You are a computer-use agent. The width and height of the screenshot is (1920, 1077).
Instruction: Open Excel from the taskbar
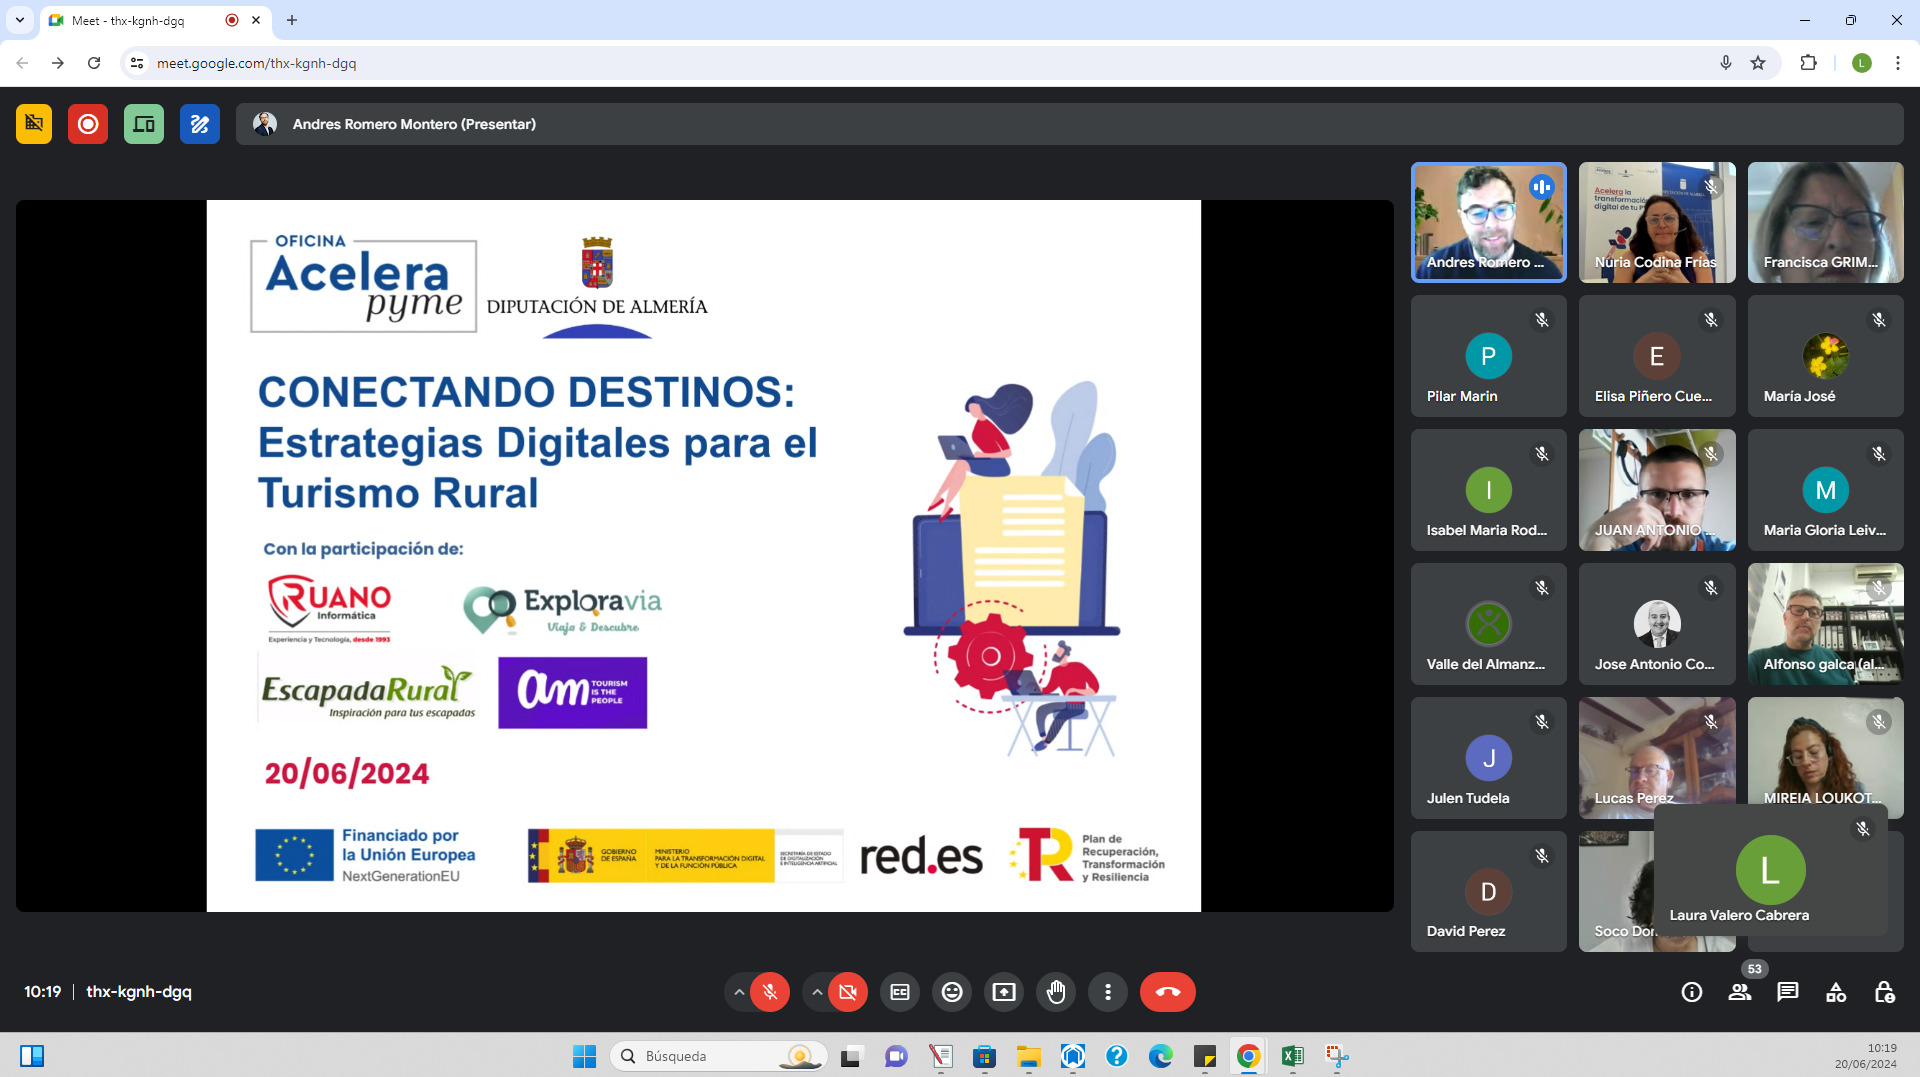1292,1056
